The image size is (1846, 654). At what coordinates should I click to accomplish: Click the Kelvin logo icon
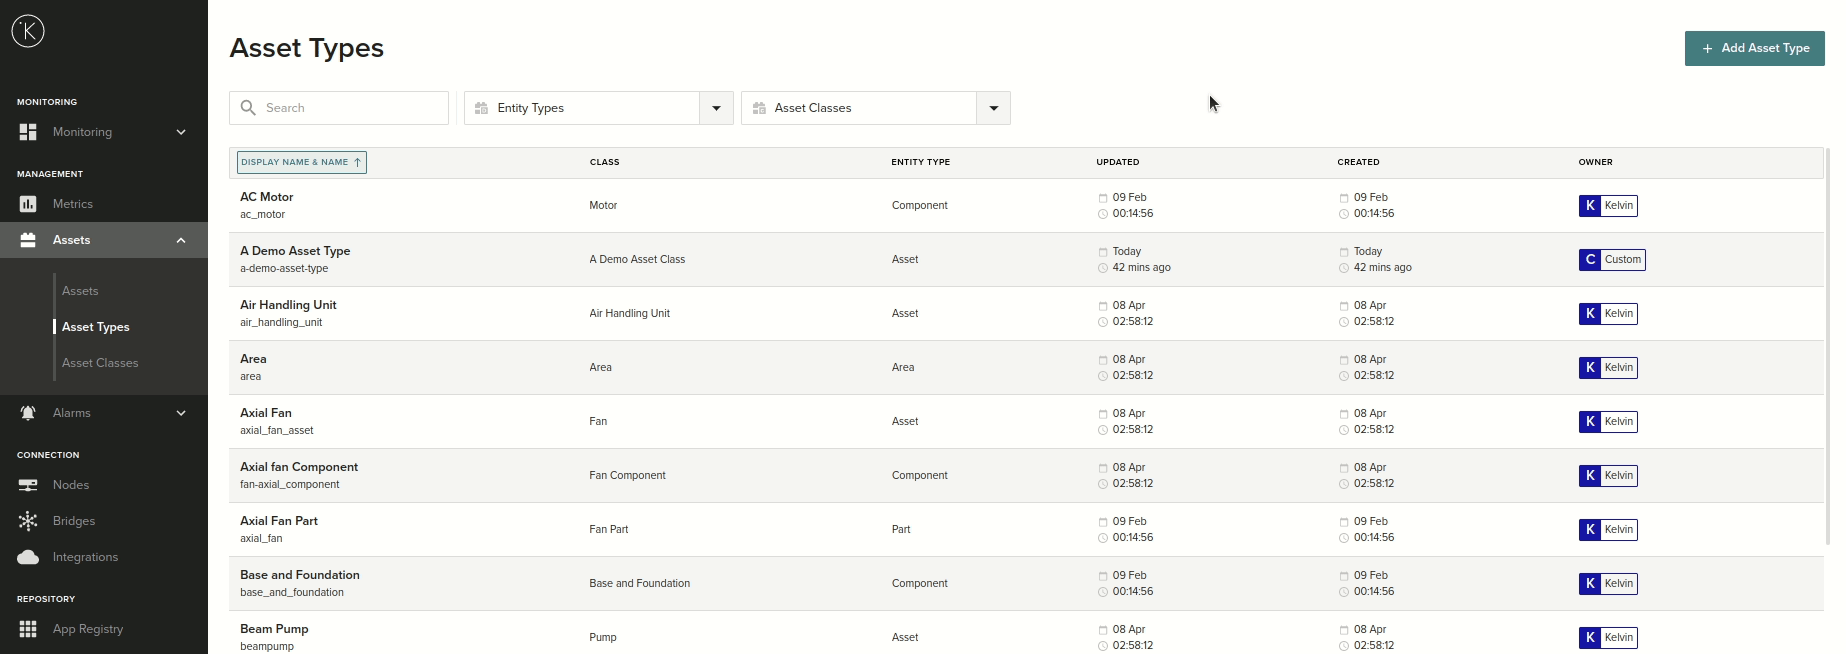(28, 31)
